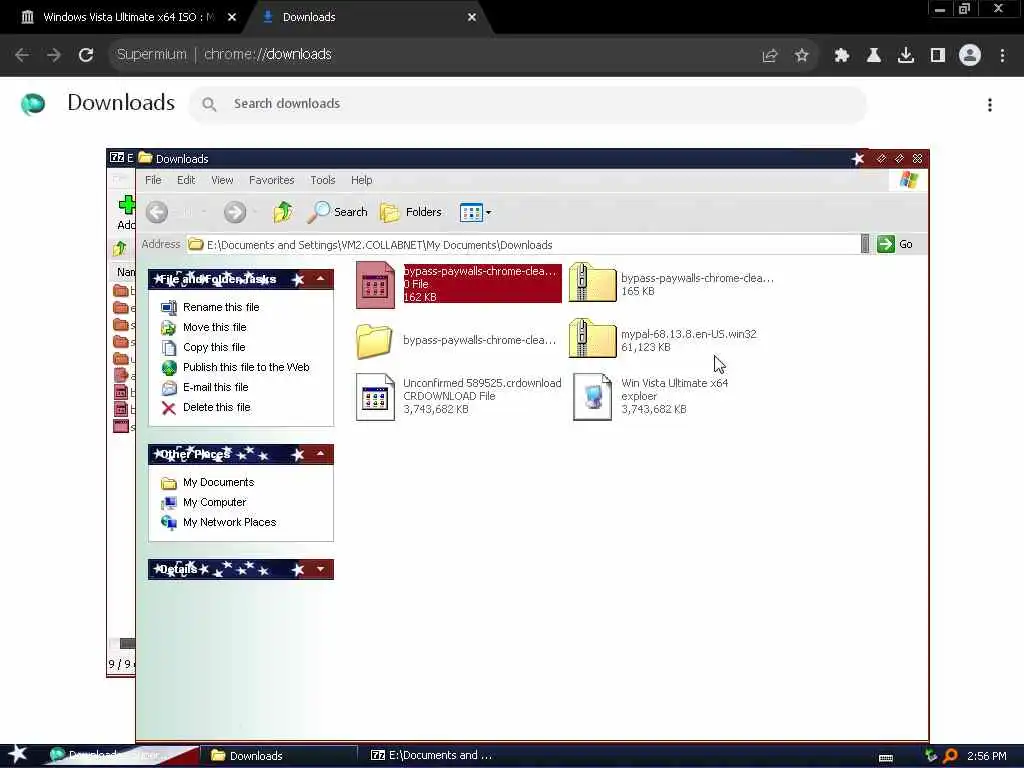Select the Unconfirmed 589525.crdownload file
Screen dimensions: 1024x768
point(458,396)
